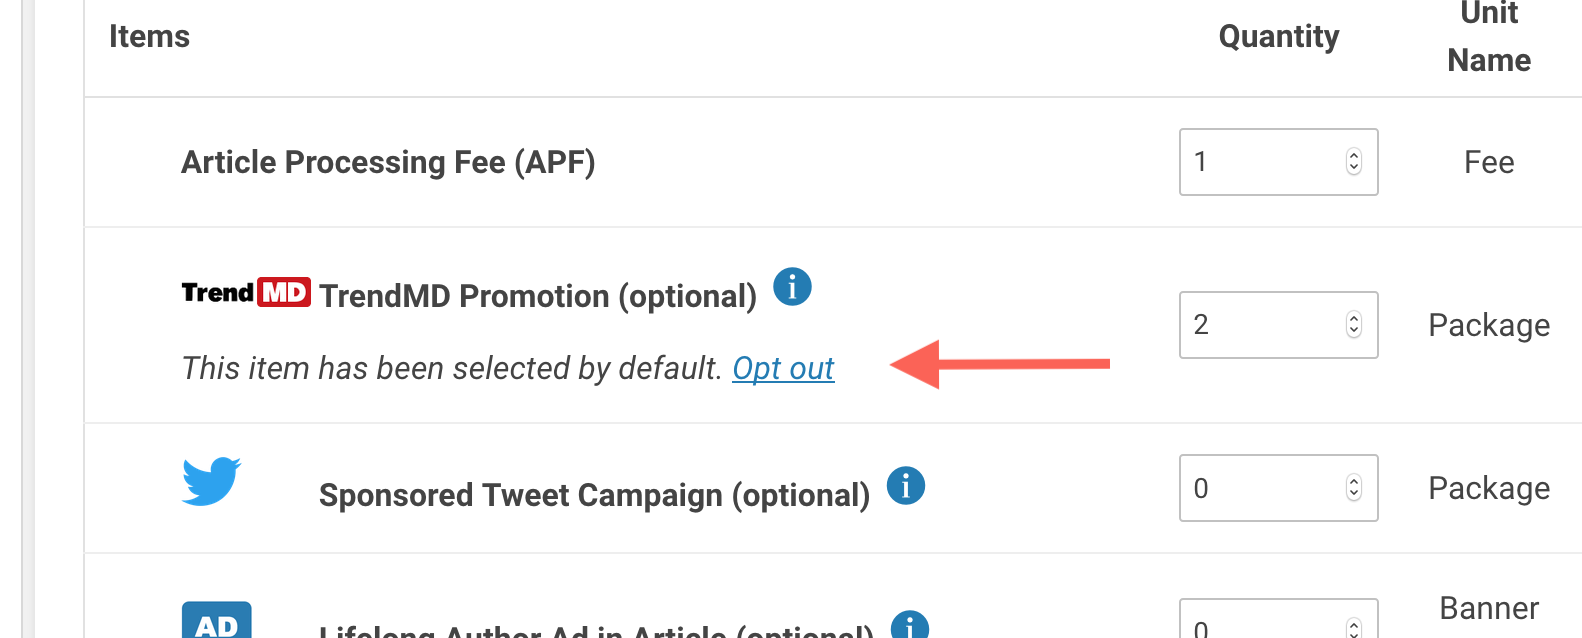Image resolution: width=1582 pixels, height=638 pixels.
Task: Focus the Article Processing Fee quantity field
Action: pos(1262,162)
